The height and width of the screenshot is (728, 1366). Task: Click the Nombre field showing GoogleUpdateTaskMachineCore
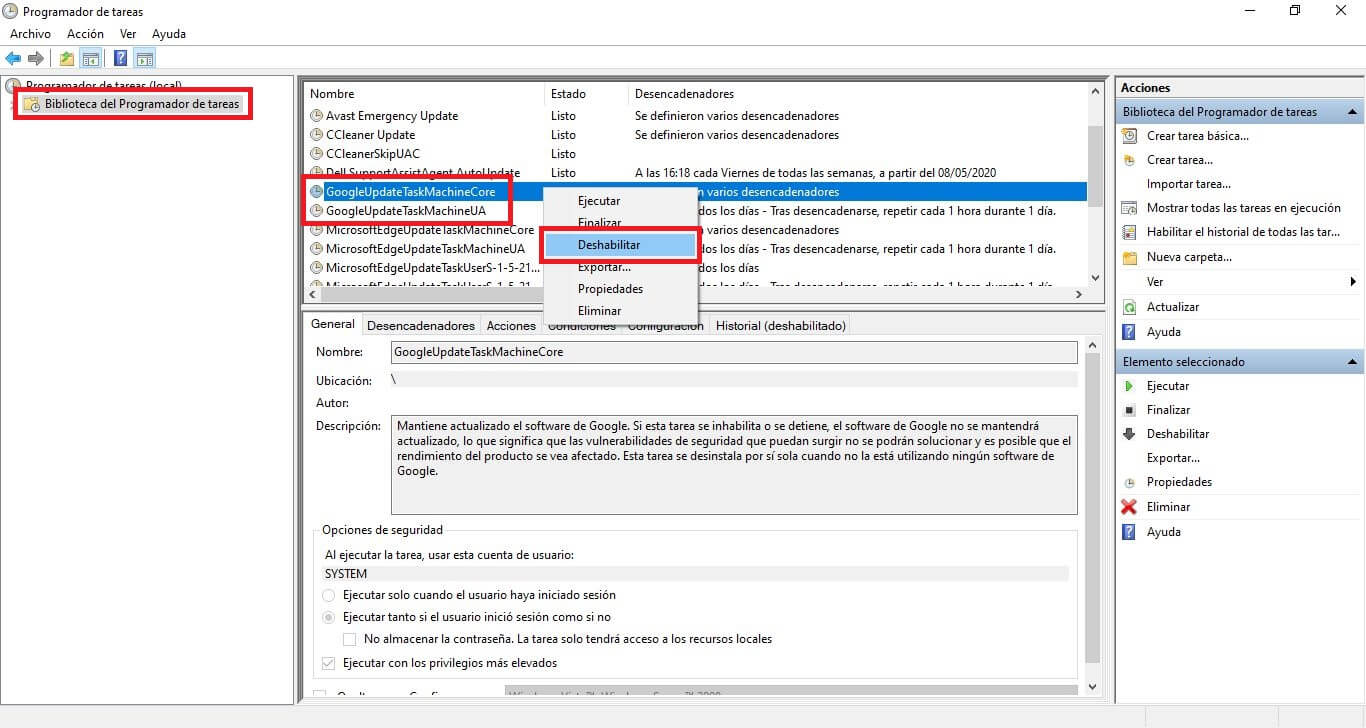[734, 352]
